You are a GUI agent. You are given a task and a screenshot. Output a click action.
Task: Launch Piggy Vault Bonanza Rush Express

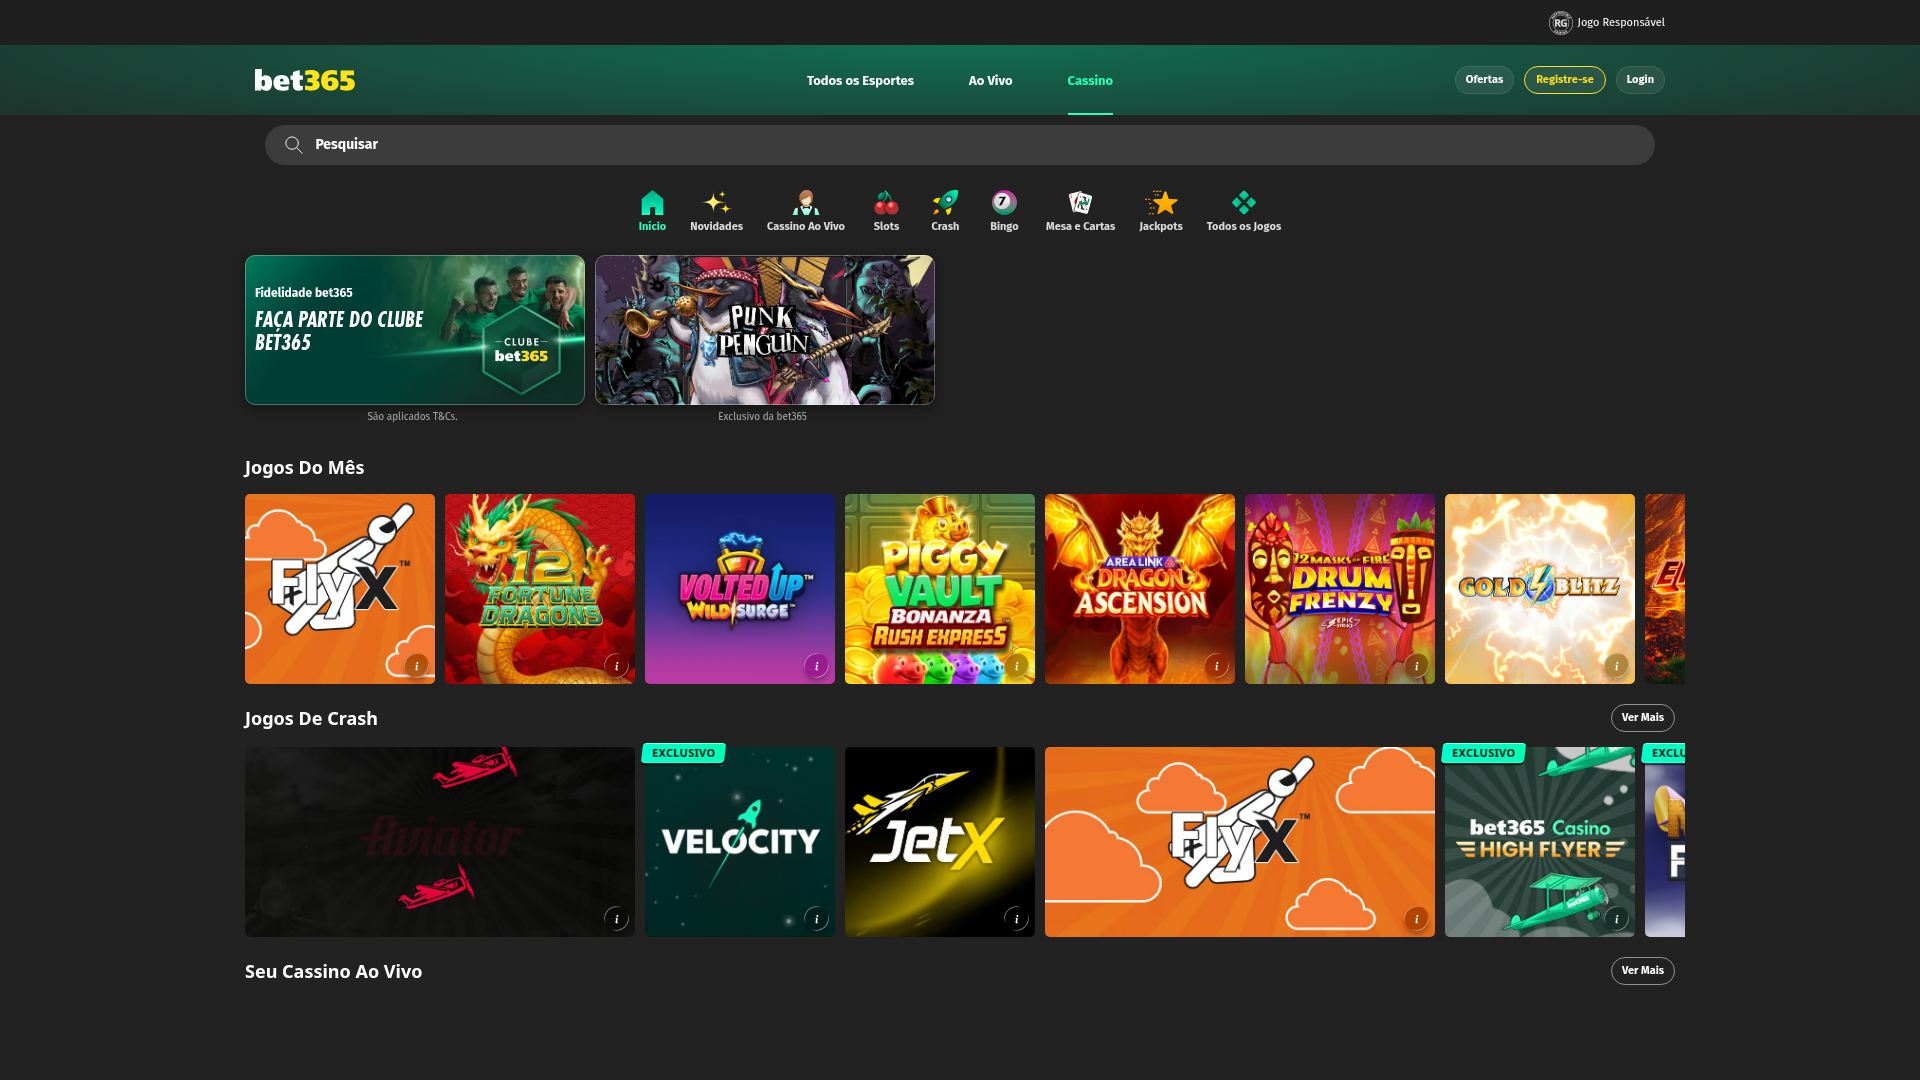[940, 589]
